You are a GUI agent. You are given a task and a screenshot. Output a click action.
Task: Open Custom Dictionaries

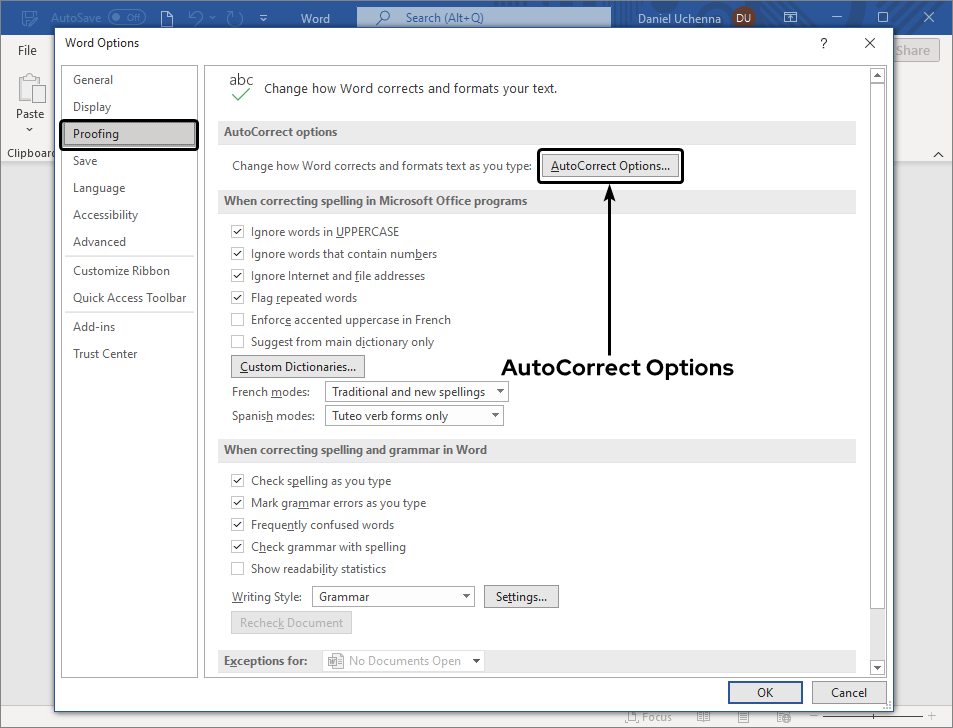(297, 366)
